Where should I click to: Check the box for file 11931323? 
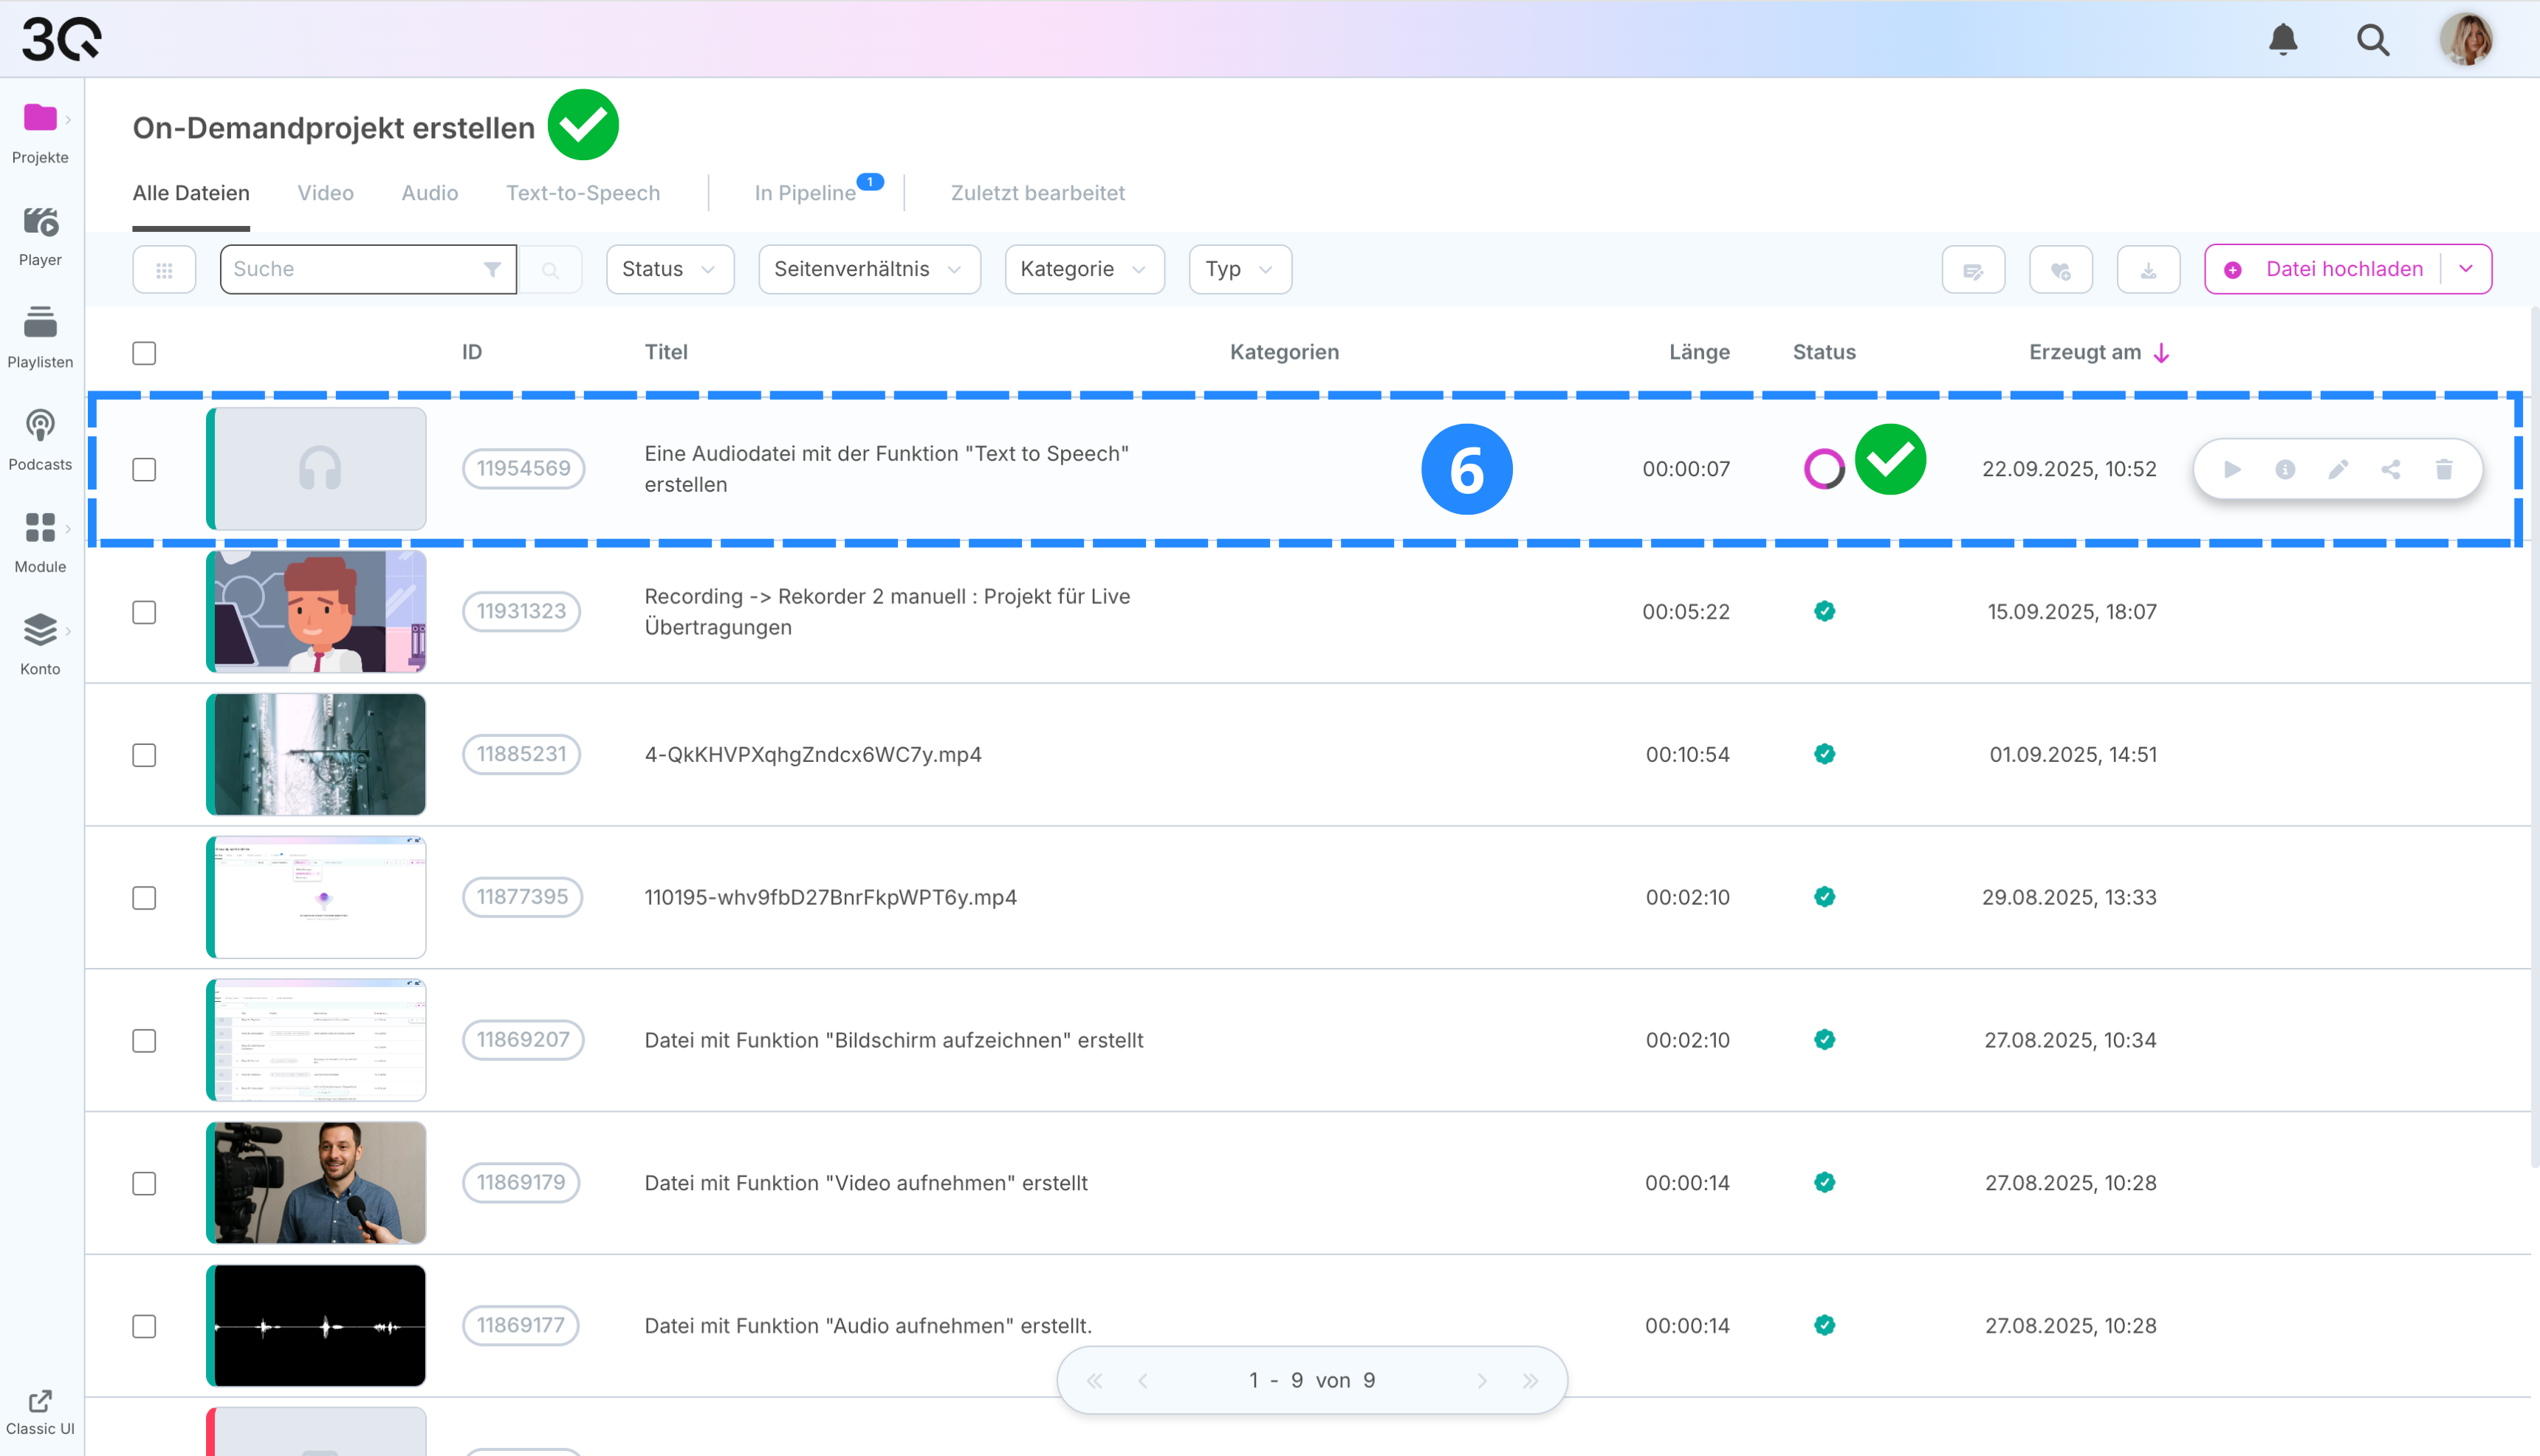point(144,612)
